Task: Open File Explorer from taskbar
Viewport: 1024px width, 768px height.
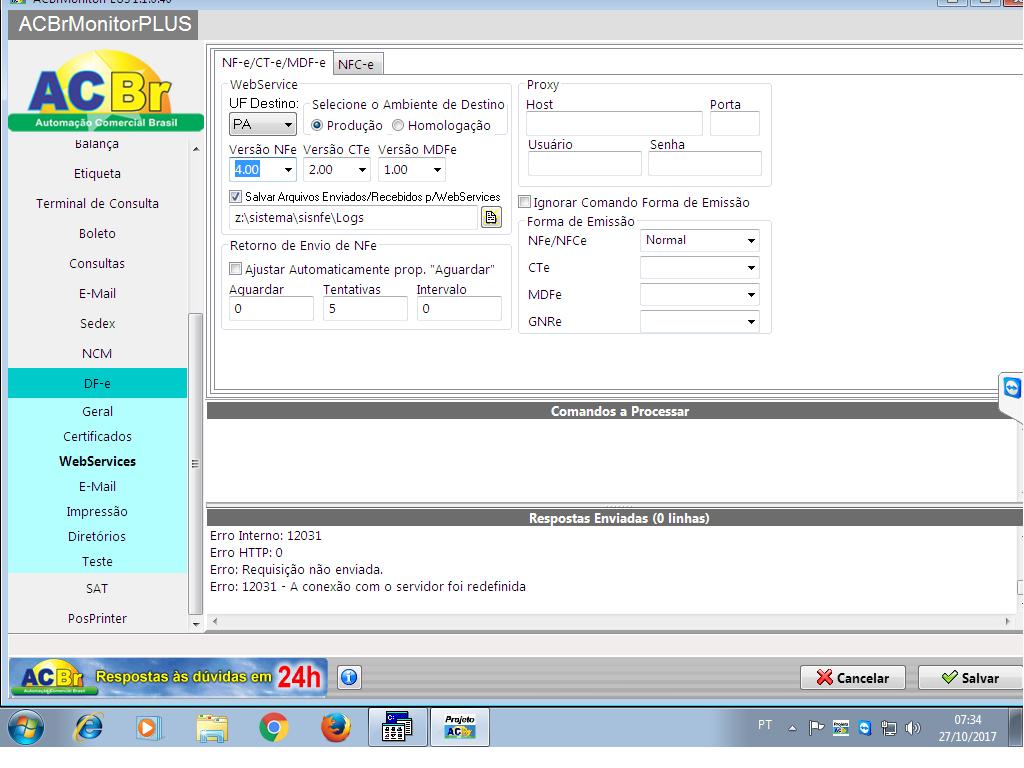Action: 212,727
